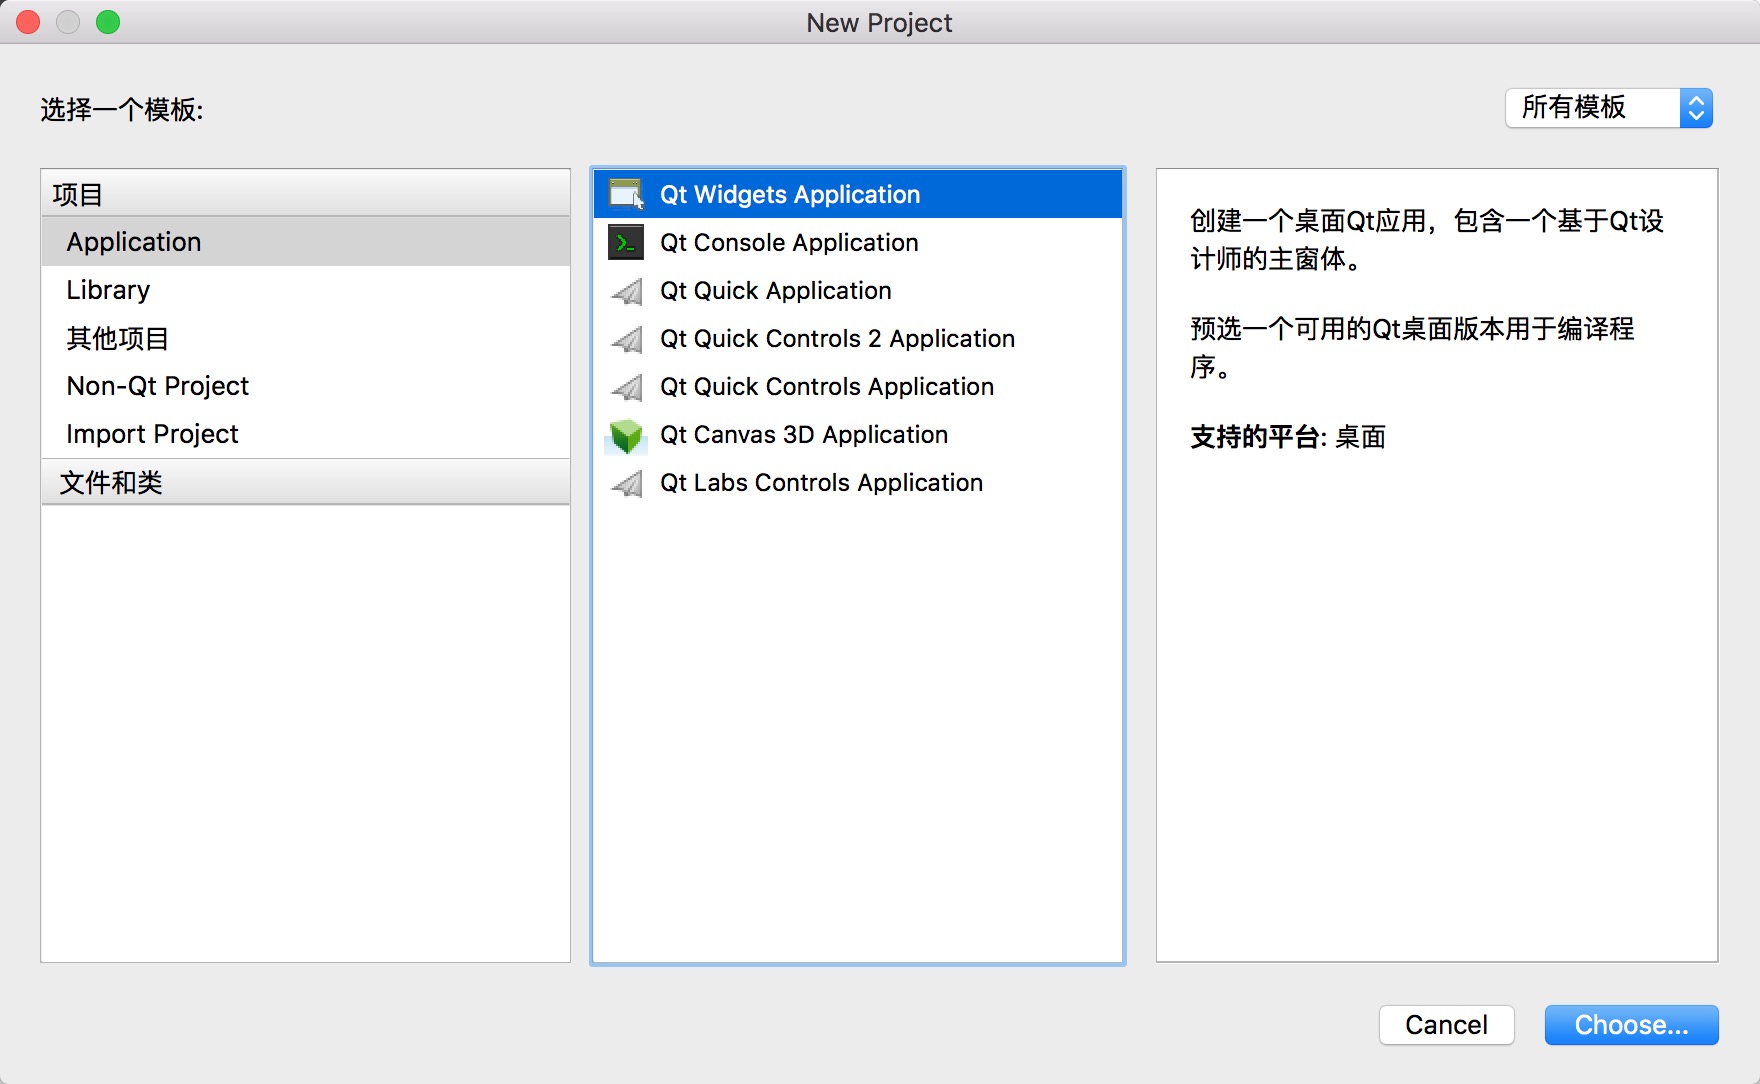Screen dimensions: 1760x1084
Task: Open the 所有模板 template filter dropdown
Action: point(1609,108)
